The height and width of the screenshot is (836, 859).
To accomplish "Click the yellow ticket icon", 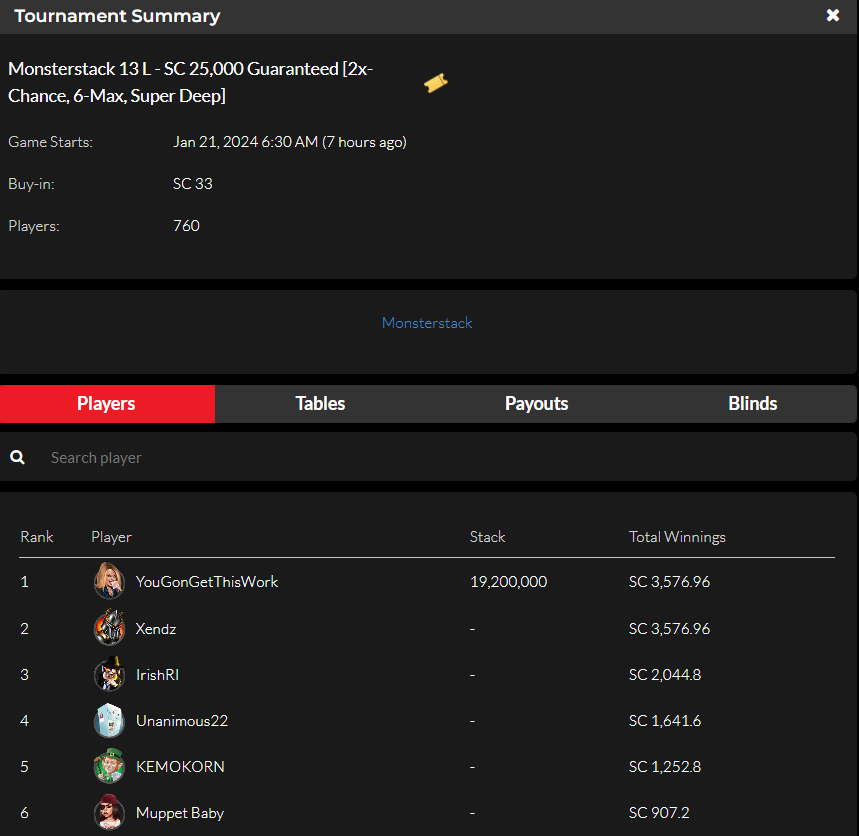I will point(436,83).
